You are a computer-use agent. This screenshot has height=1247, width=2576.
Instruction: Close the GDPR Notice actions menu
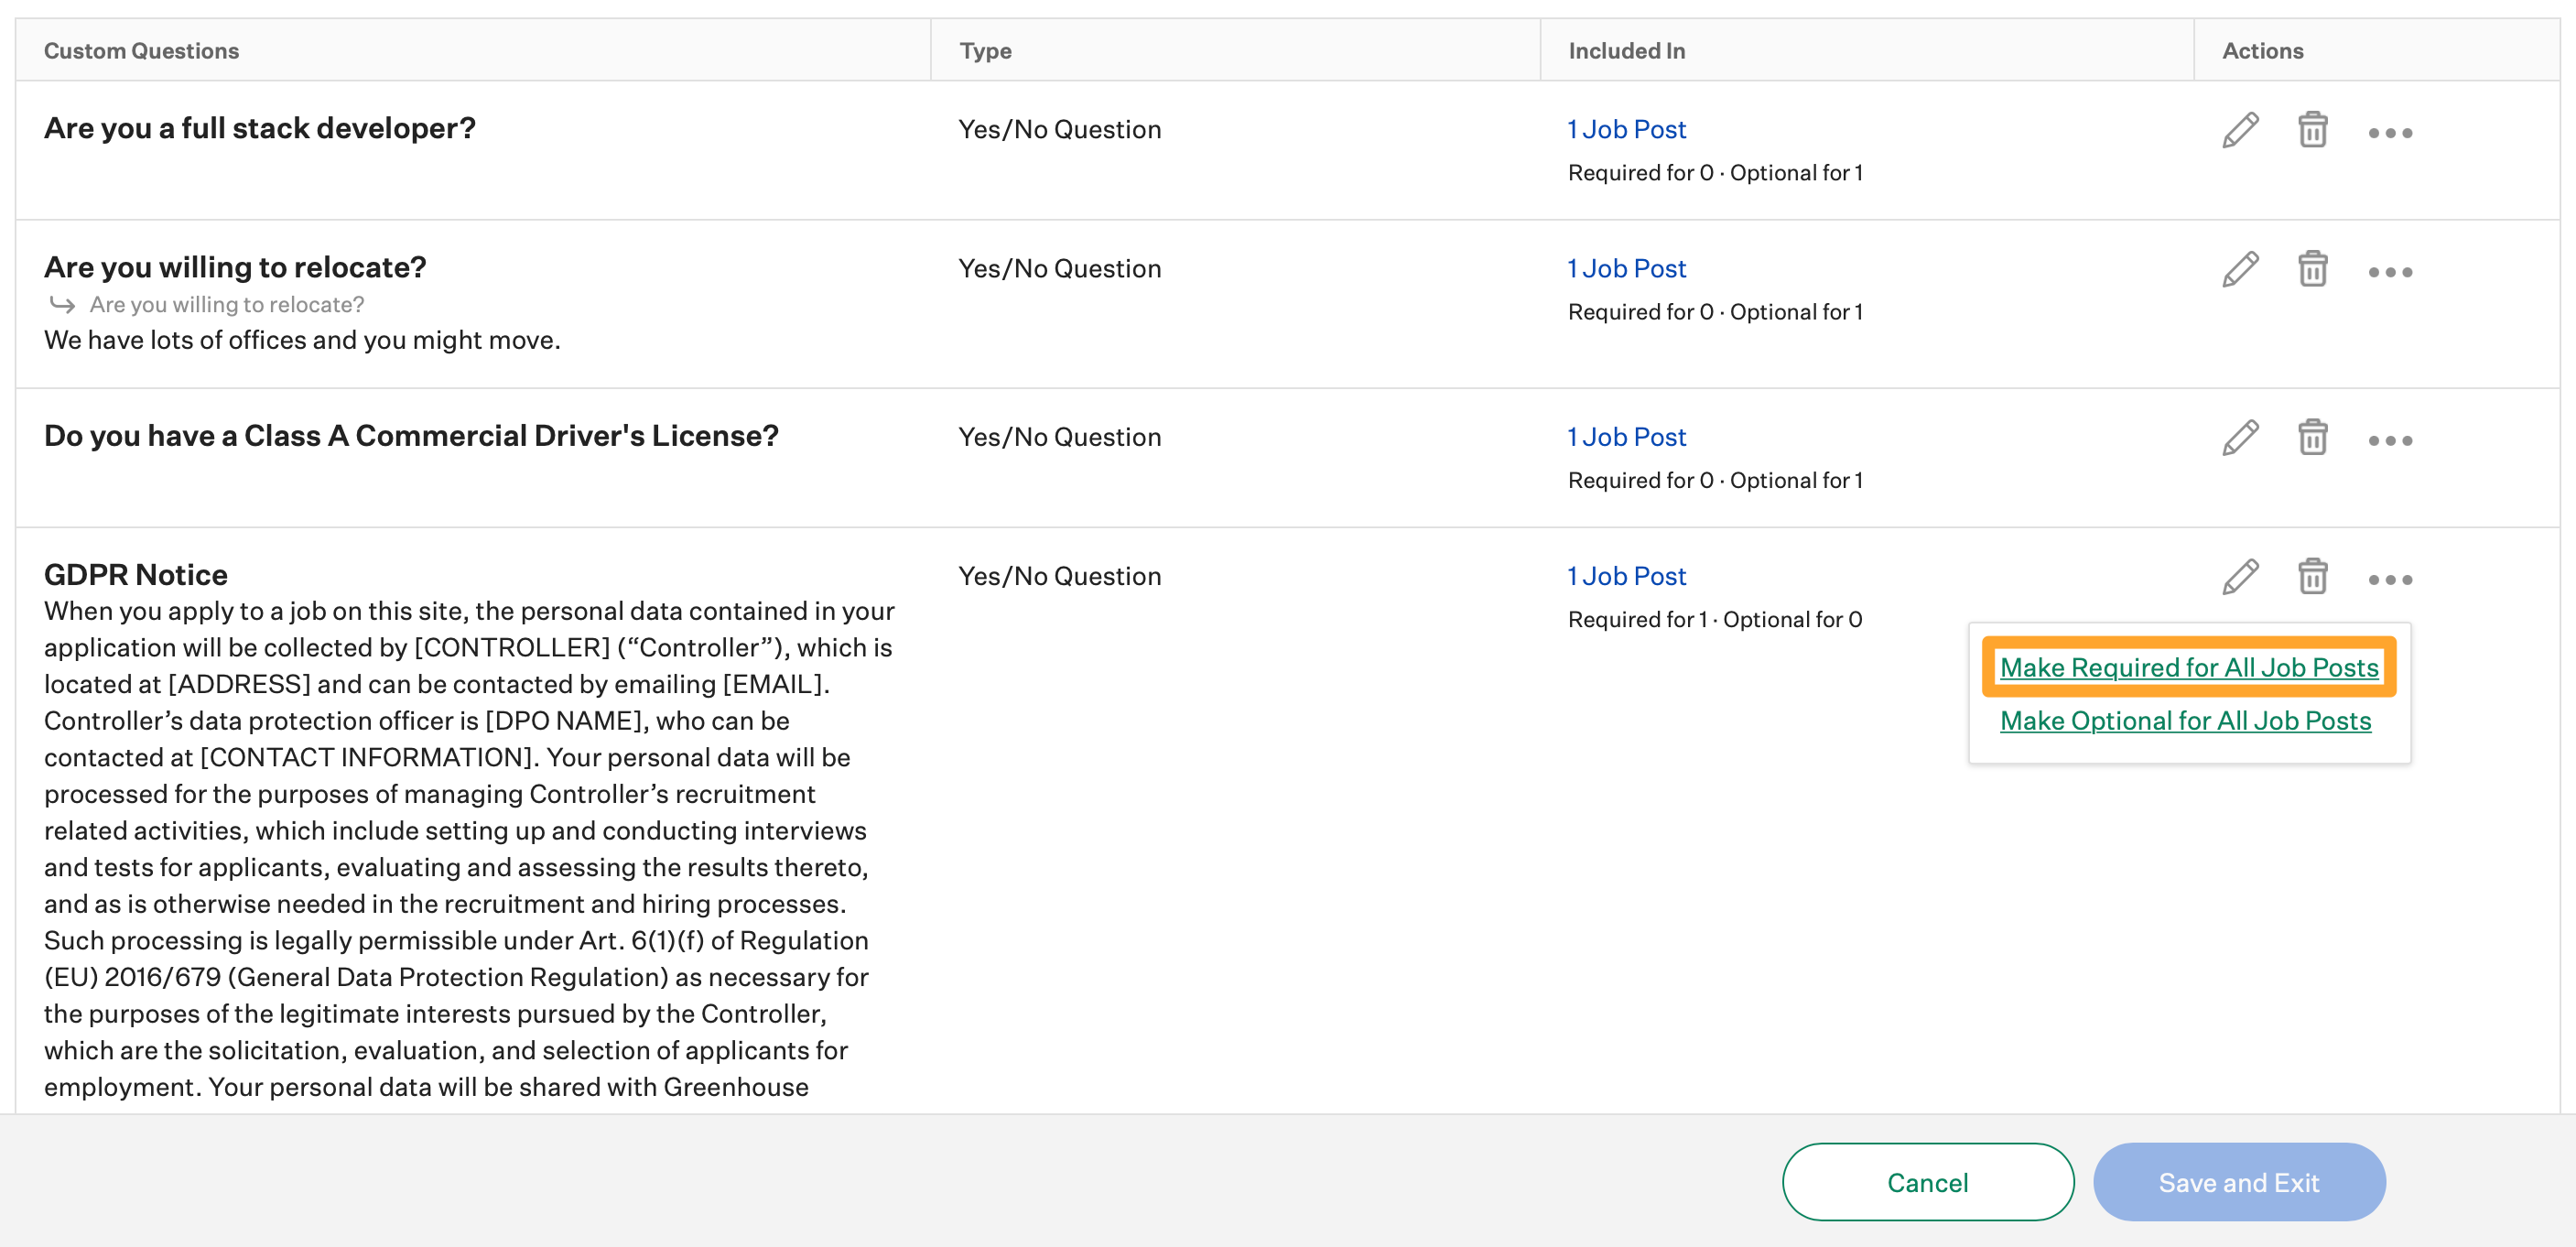[2390, 580]
